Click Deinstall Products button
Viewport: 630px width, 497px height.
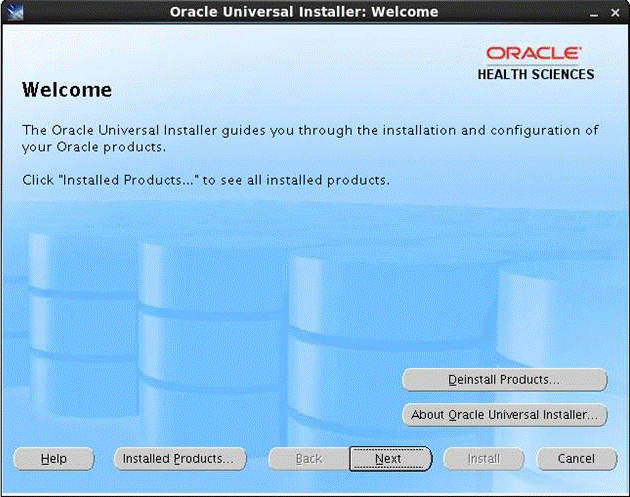(504, 380)
